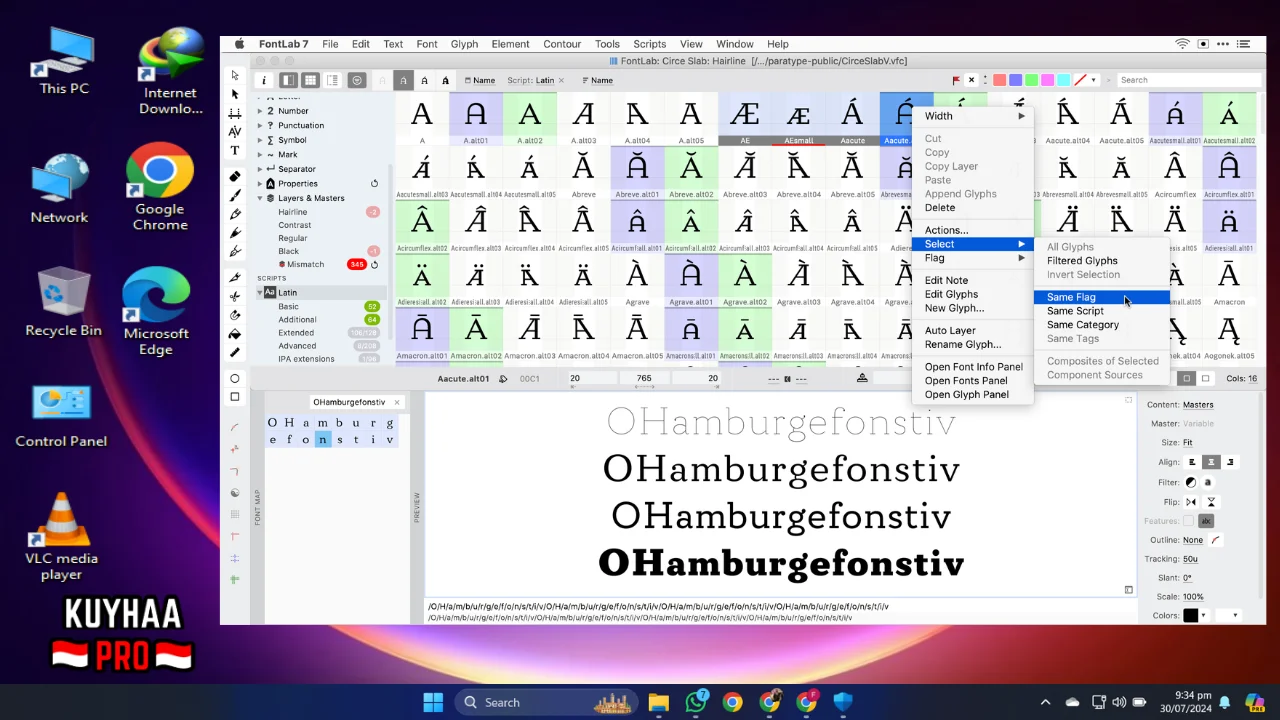The height and width of the screenshot is (720, 1280).
Task: Collapse Layers & Masters section
Action: (260, 198)
